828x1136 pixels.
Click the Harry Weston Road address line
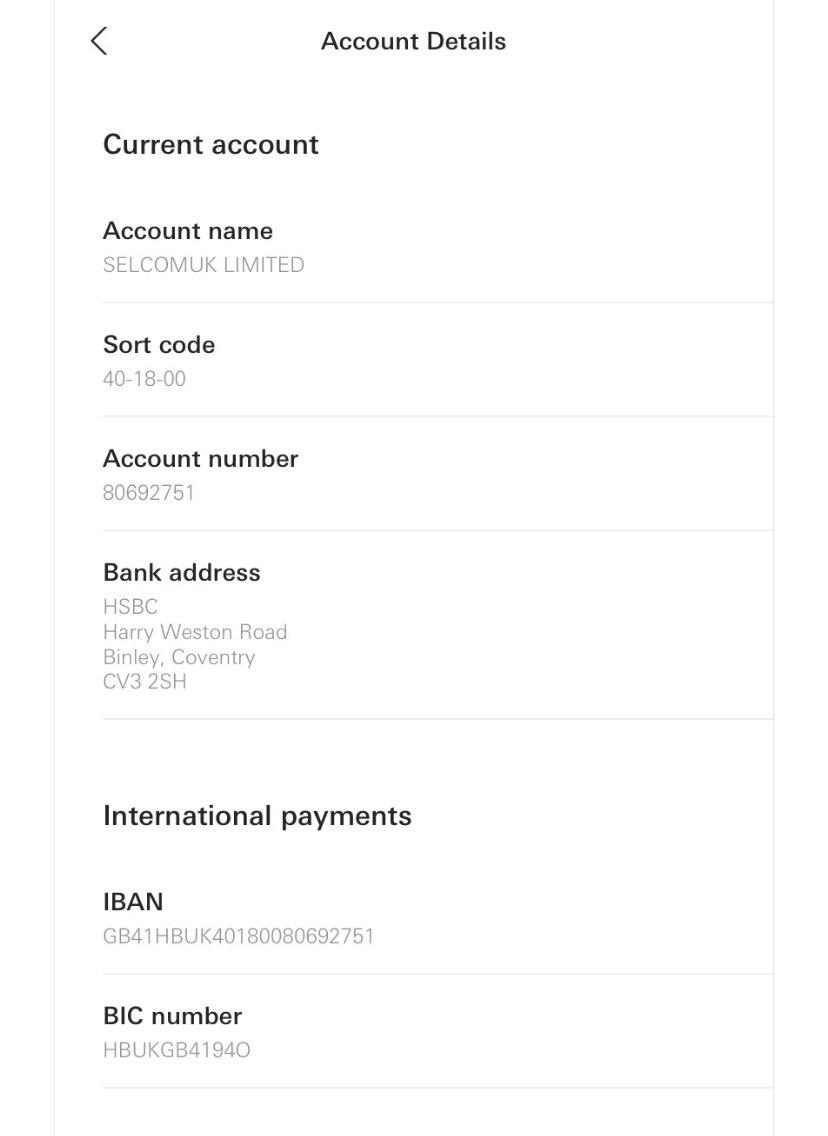195,632
